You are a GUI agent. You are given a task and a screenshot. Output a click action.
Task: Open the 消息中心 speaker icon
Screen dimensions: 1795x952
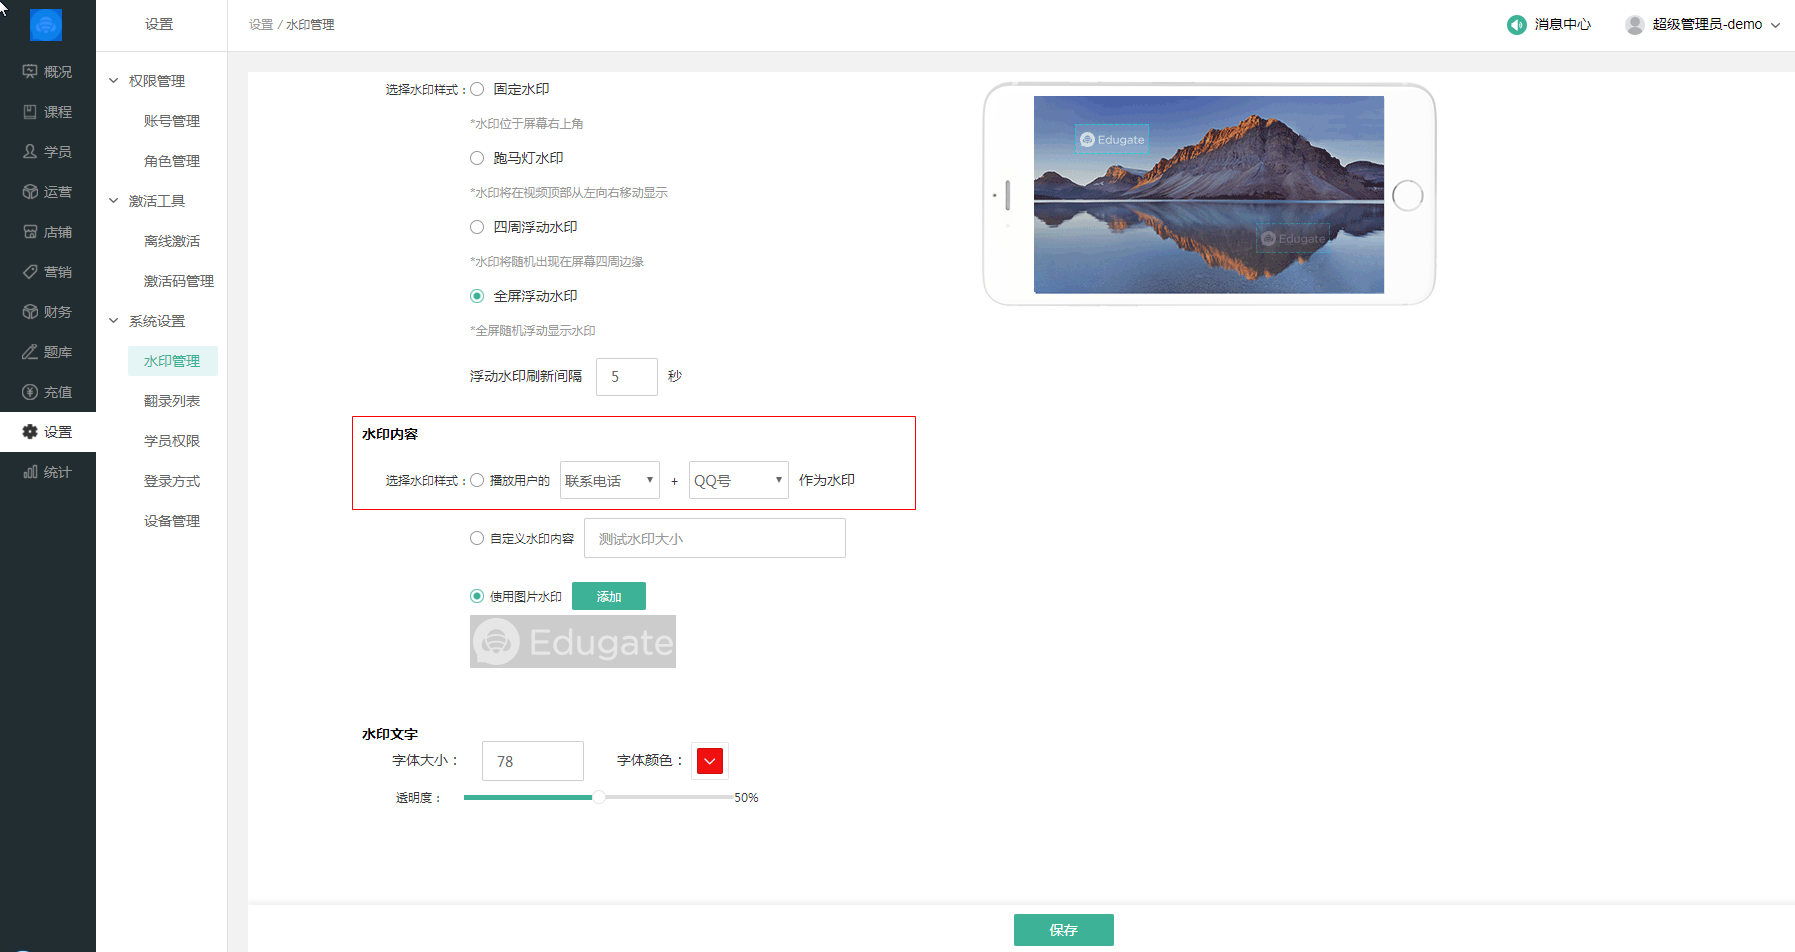(x=1516, y=25)
